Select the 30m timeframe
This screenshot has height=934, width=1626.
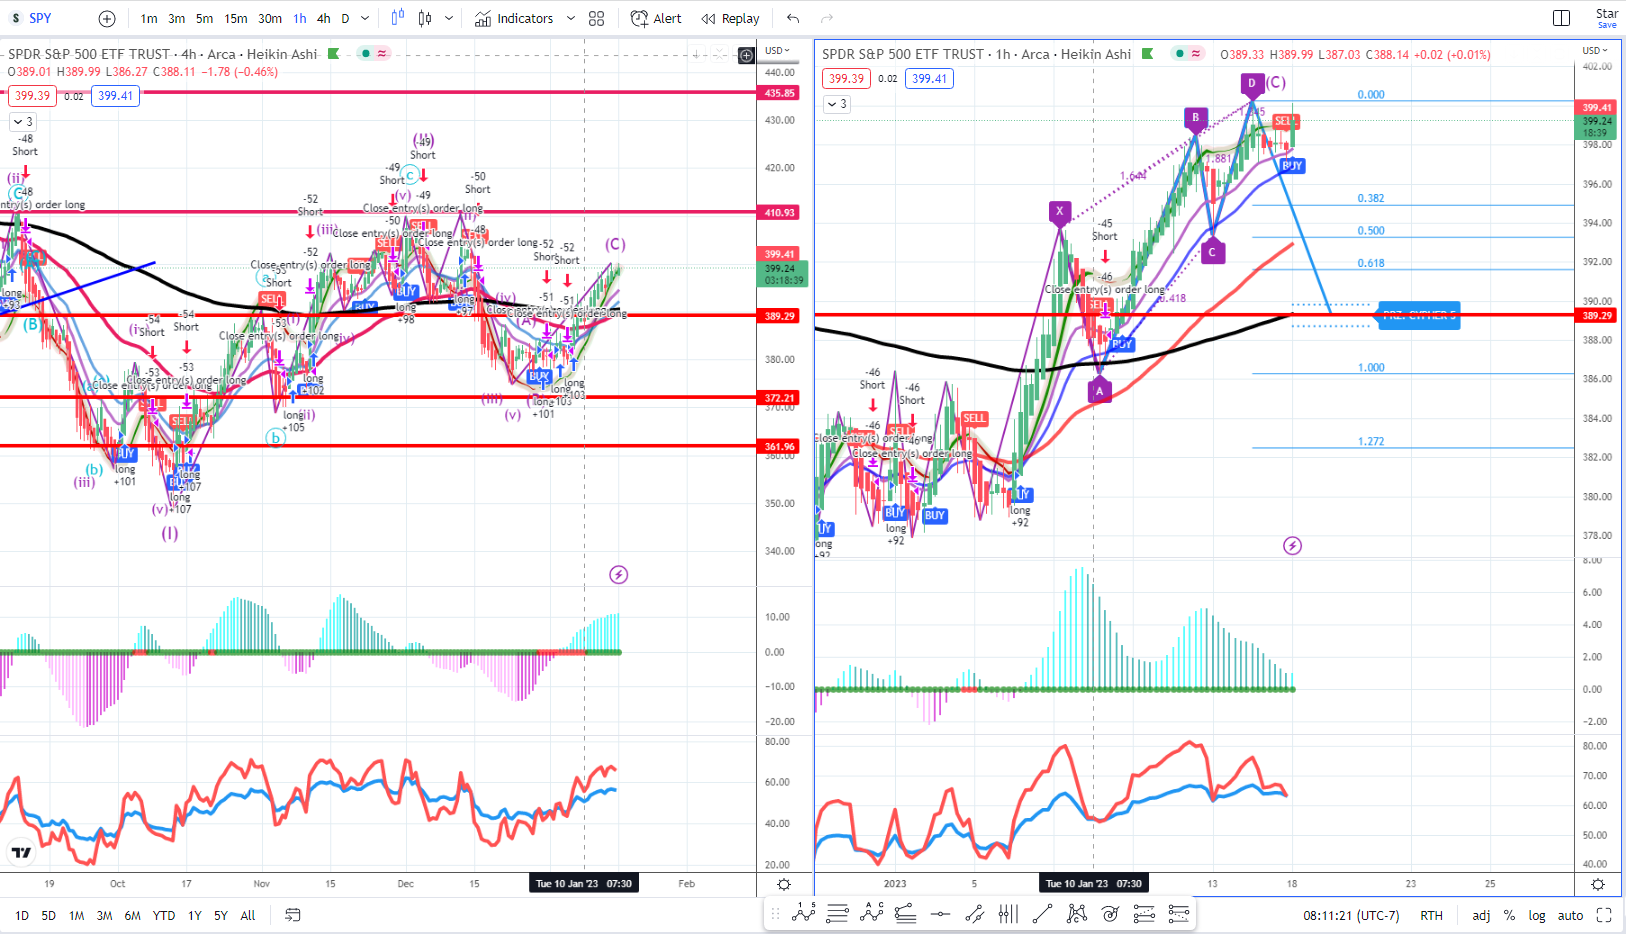click(270, 18)
